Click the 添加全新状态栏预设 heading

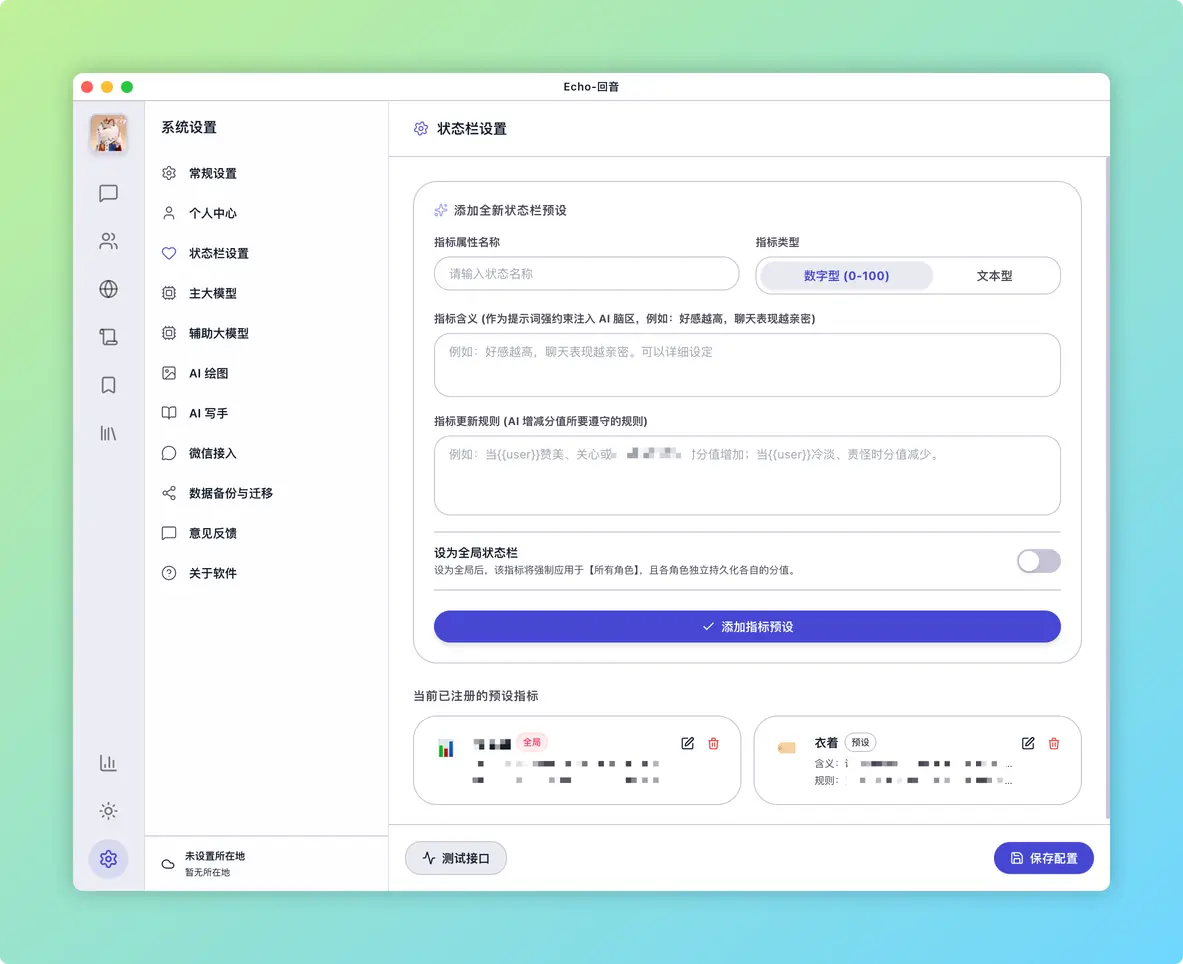[x=510, y=210]
